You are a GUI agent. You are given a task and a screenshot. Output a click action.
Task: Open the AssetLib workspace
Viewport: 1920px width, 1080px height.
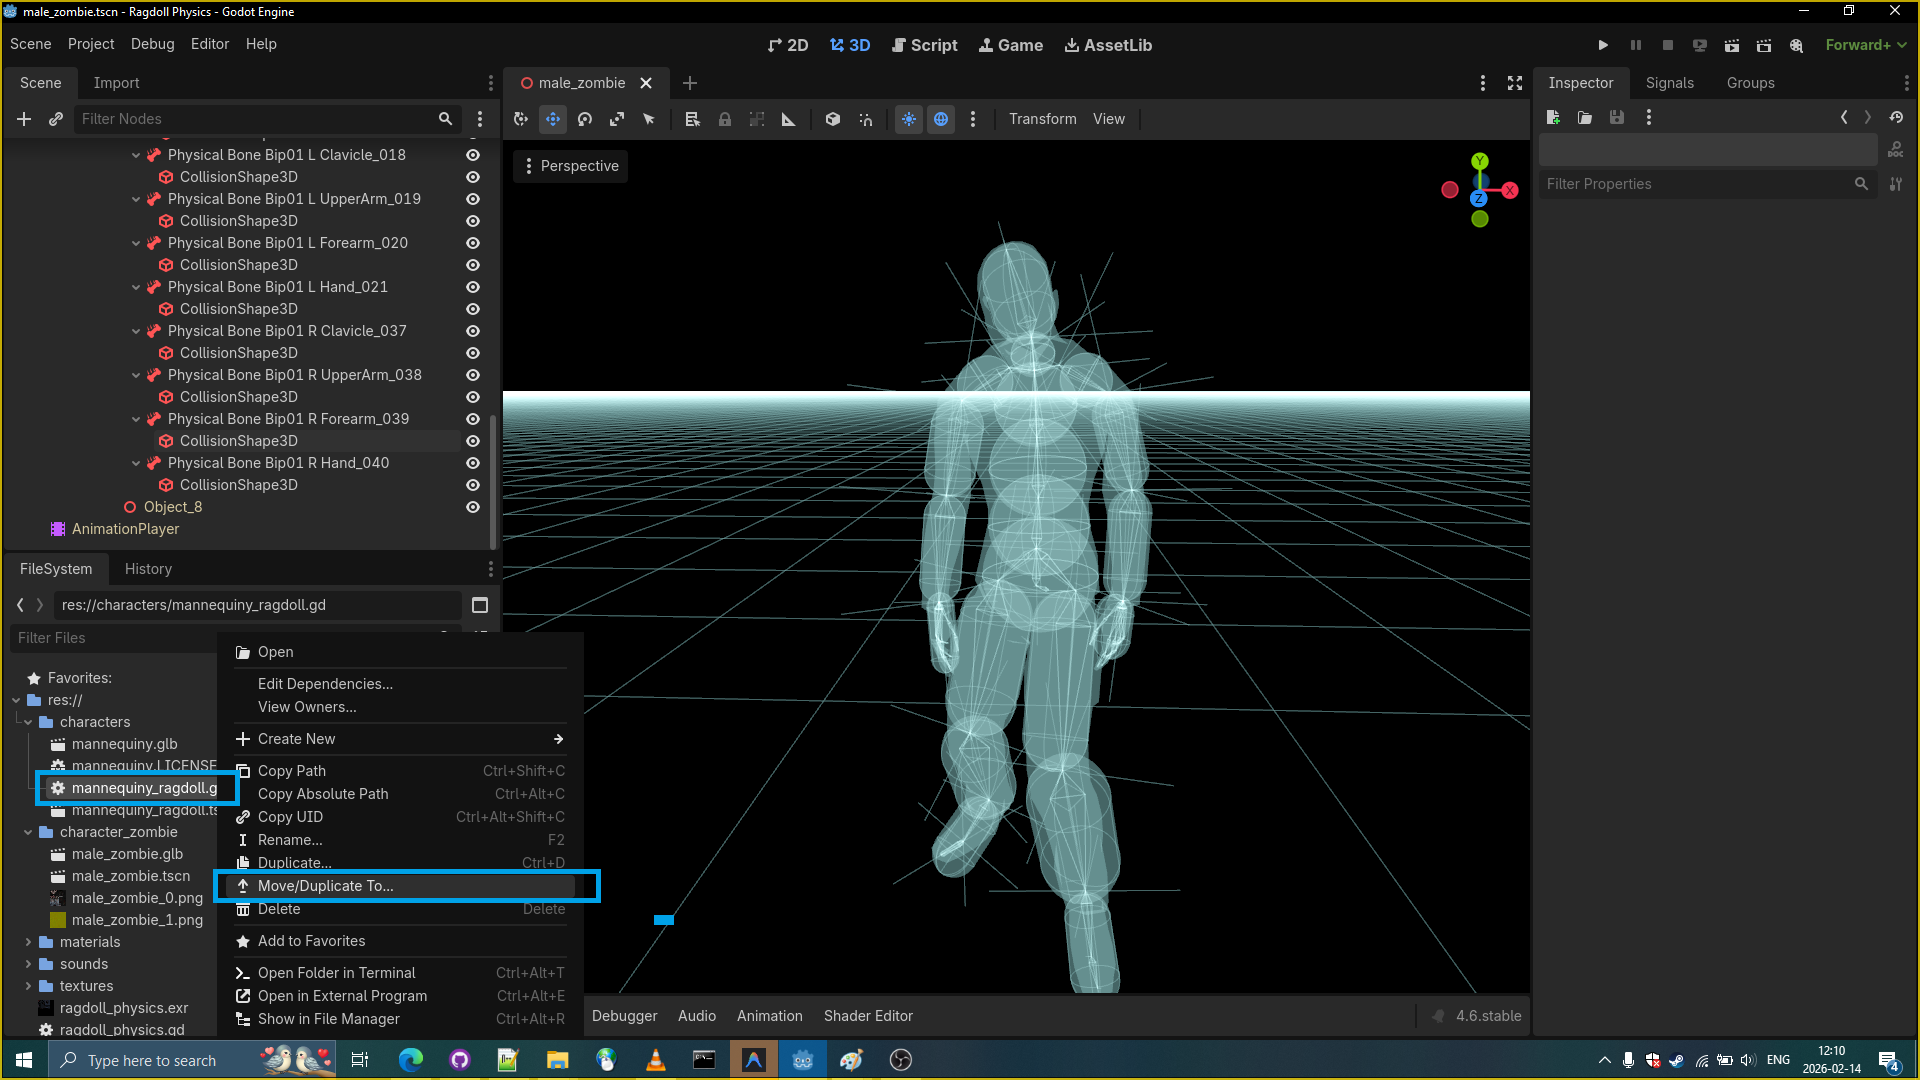point(1108,45)
